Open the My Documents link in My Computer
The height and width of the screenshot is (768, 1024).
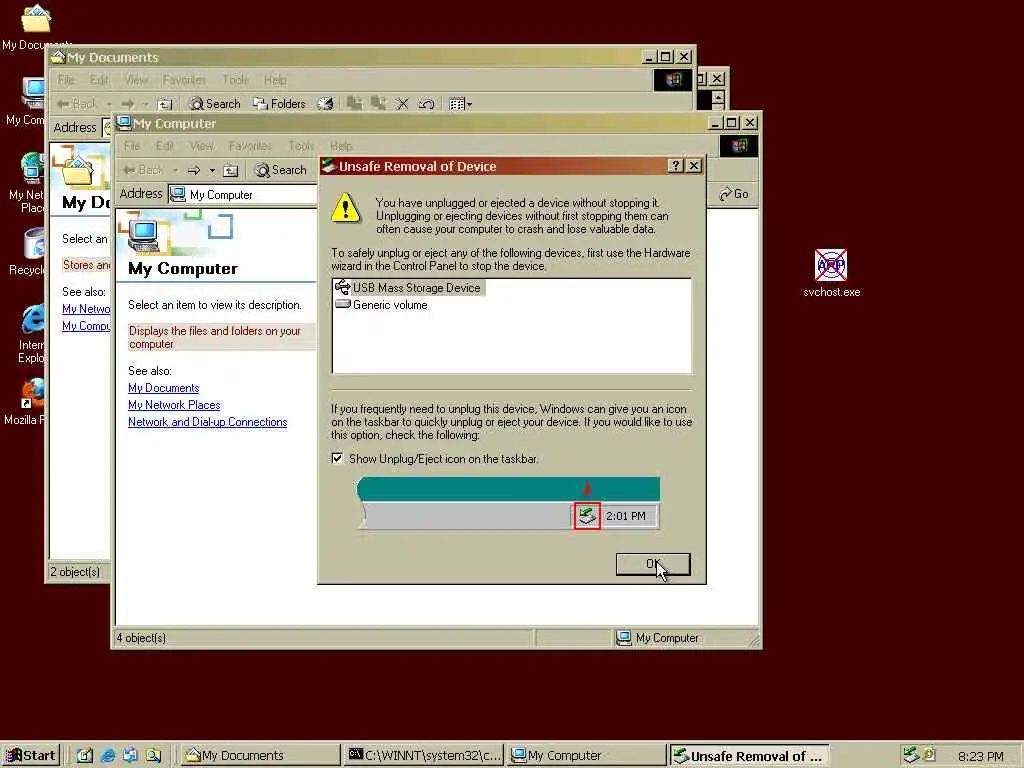[163, 388]
